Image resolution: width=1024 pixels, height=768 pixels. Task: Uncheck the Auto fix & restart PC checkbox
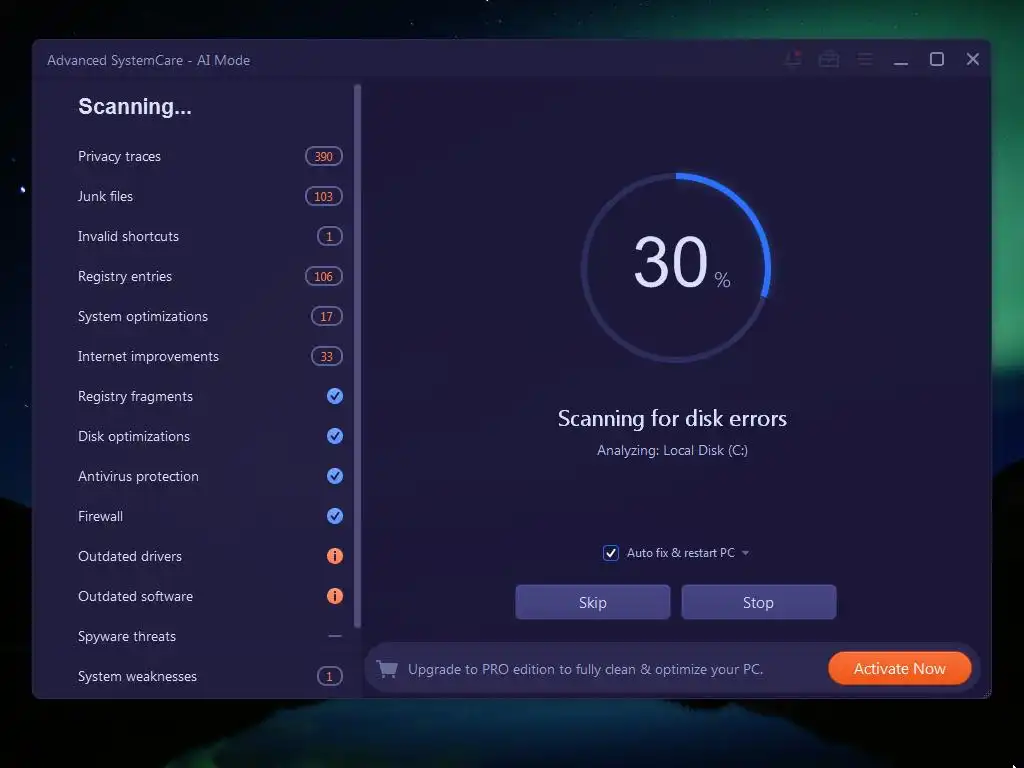611,553
